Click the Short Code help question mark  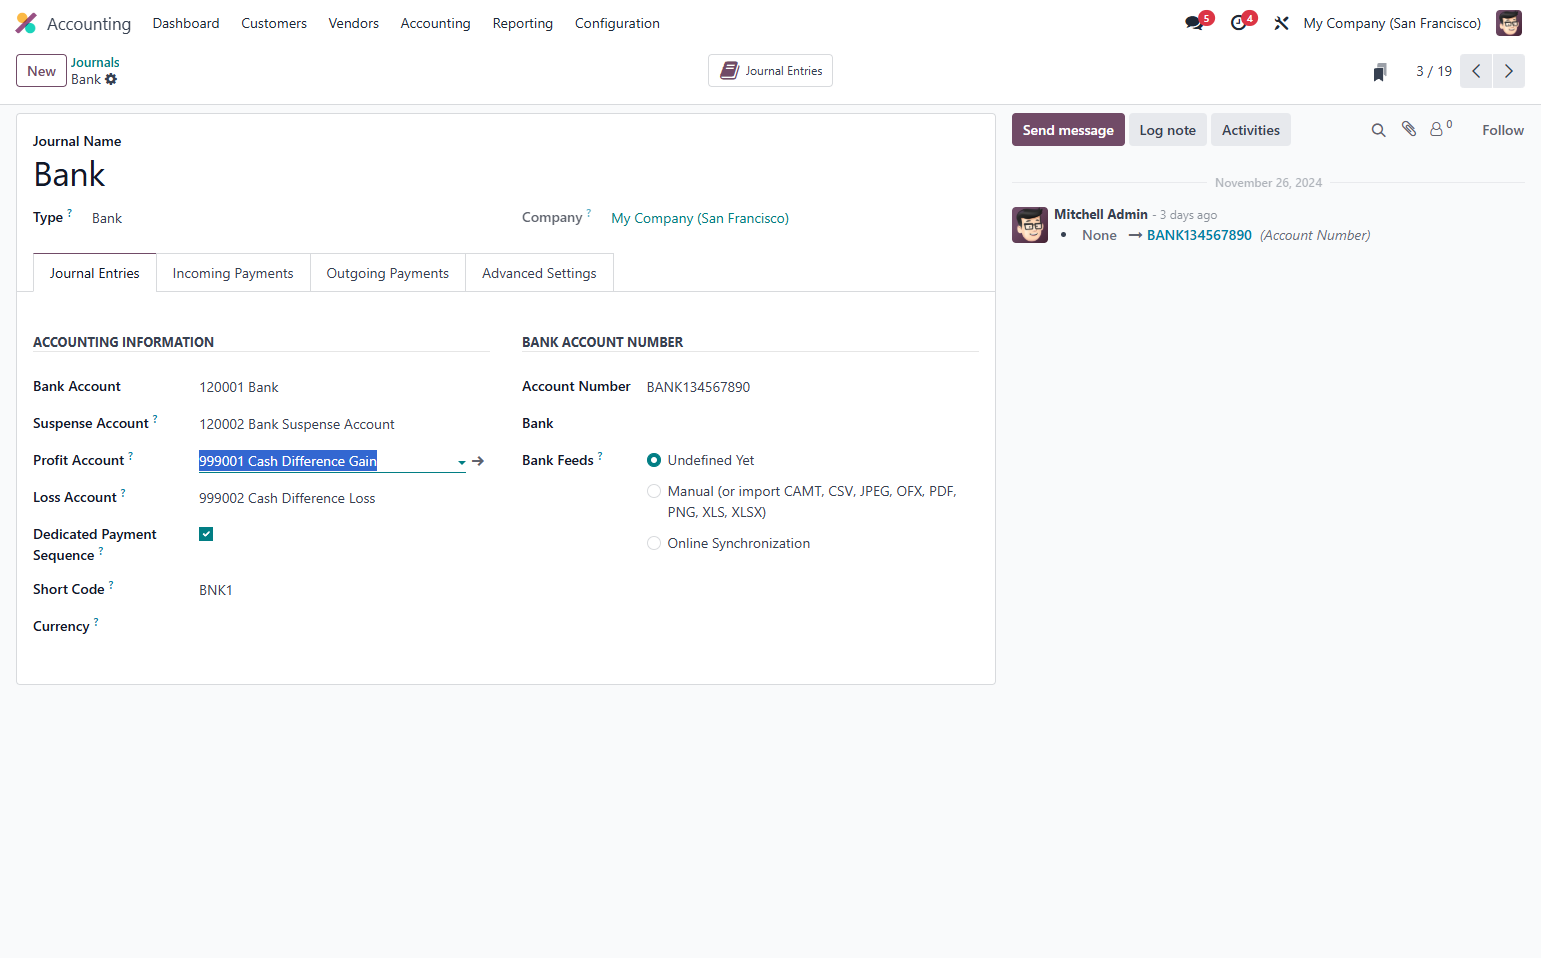(x=111, y=585)
